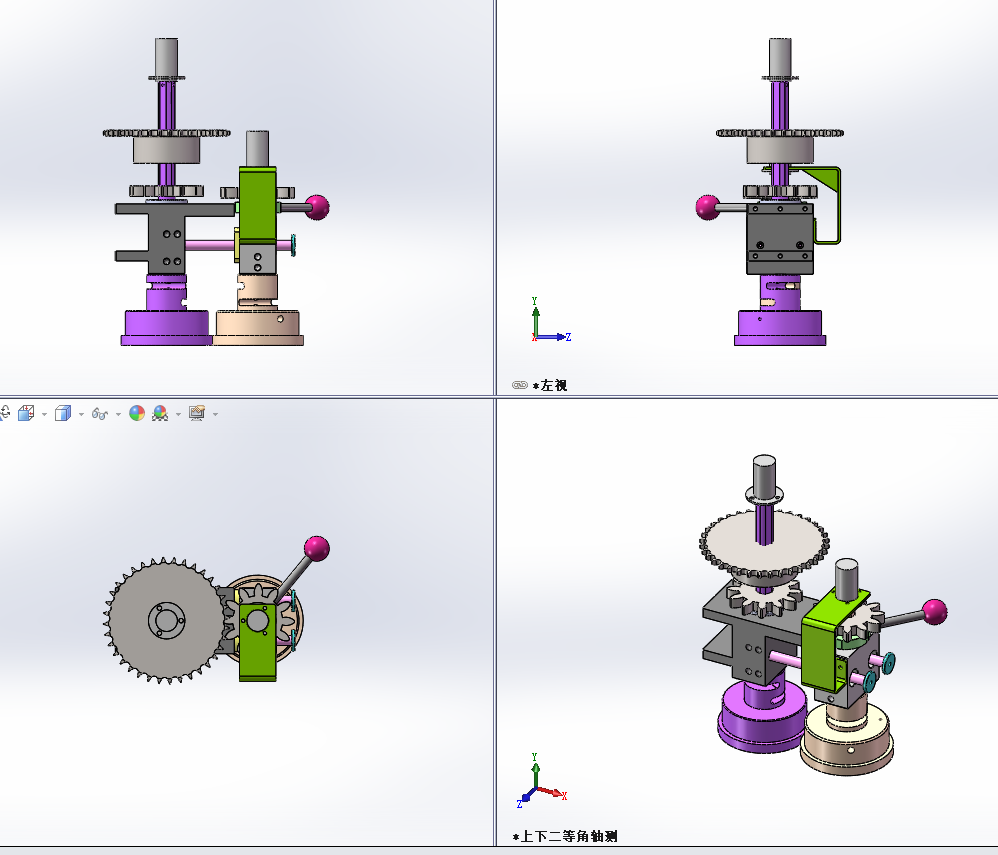Click the Previous View rotate icon
998x855 pixels.
(4, 413)
